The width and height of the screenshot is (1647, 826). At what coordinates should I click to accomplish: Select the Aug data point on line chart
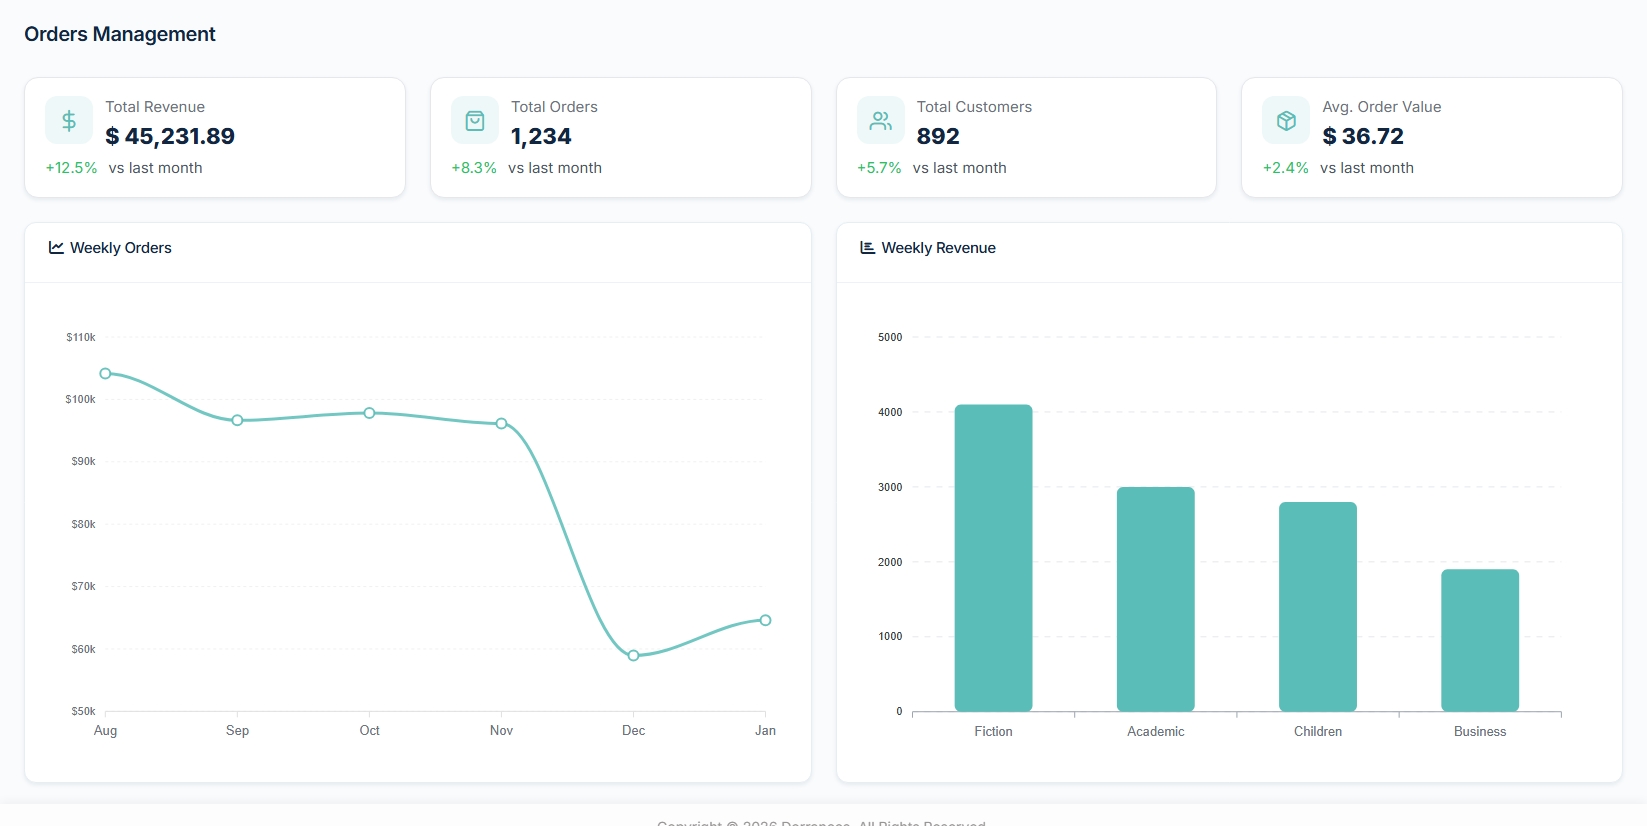tap(105, 374)
